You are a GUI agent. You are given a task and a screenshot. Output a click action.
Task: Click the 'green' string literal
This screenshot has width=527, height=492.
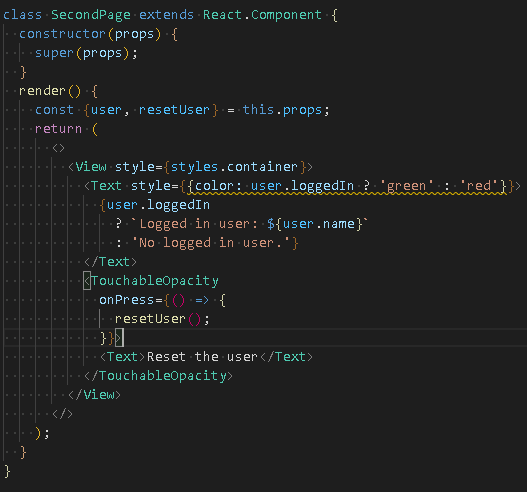click(406, 186)
